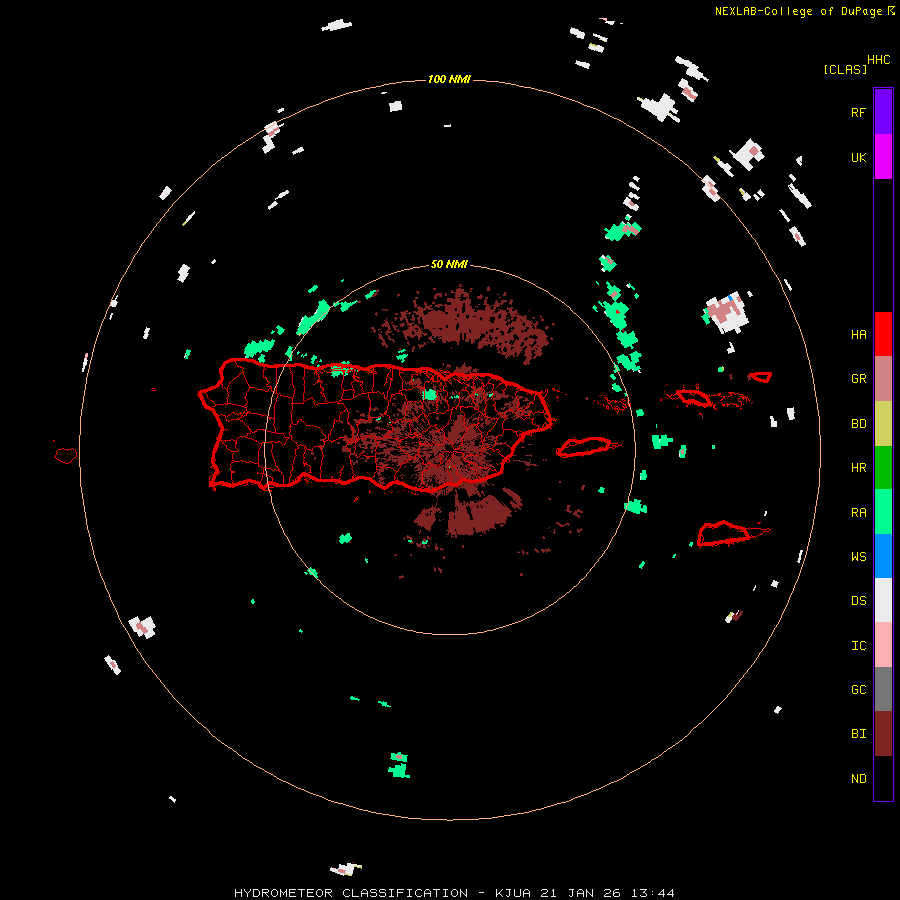This screenshot has width=900, height=900.
Task: Click the HYDROMETEOR CLASSIFICATION title text
Action: pos(351,893)
